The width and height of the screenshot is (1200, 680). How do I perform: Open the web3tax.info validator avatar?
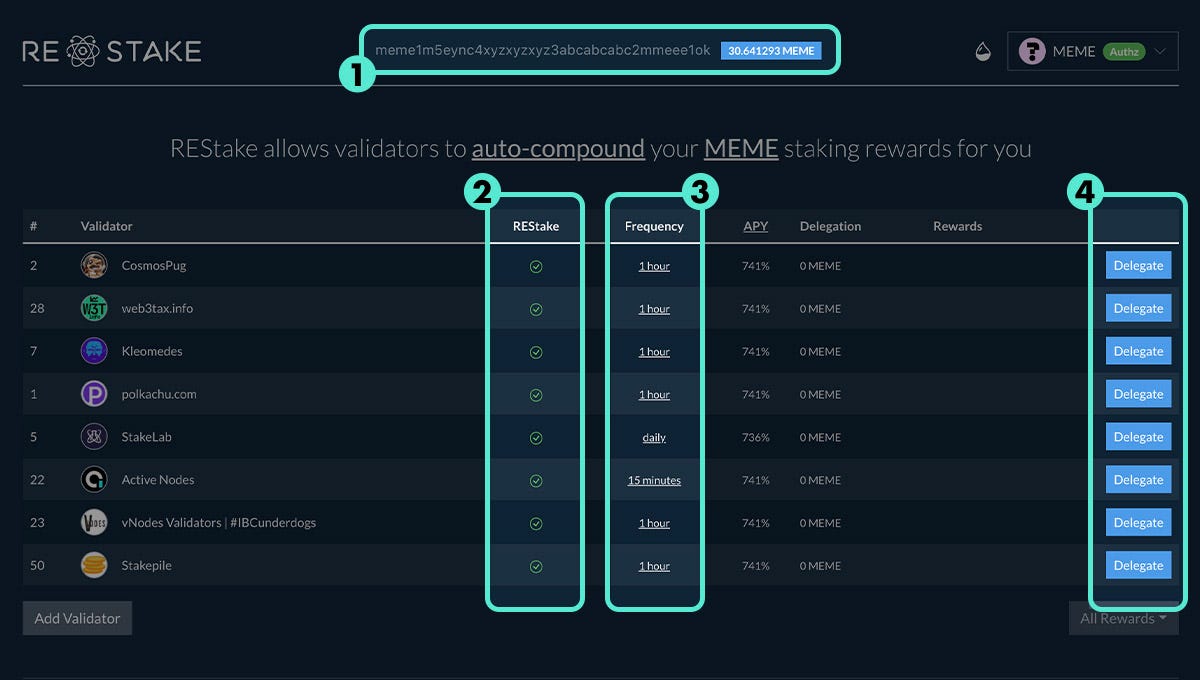94,308
